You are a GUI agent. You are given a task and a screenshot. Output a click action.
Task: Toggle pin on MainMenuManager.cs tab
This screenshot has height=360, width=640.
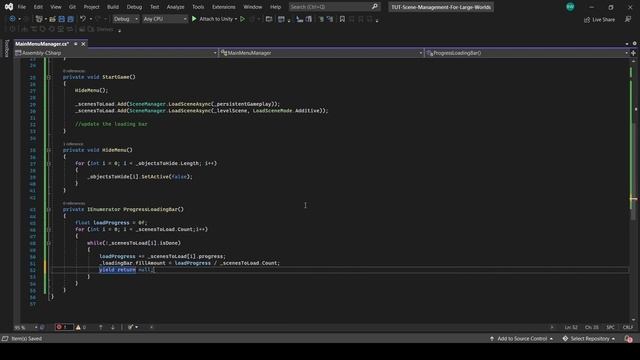coord(76,44)
